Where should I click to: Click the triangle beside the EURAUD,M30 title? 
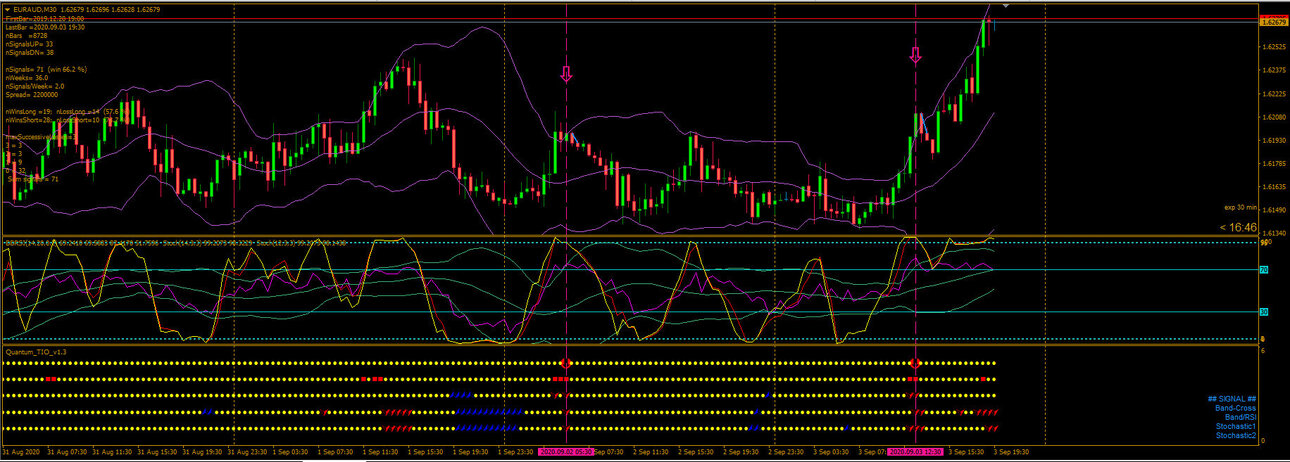(x=8, y=9)
